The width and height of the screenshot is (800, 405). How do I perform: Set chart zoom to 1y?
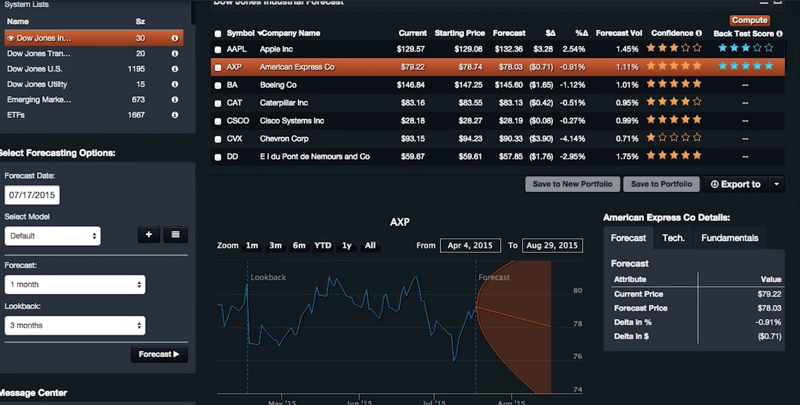tap(347, 245)
